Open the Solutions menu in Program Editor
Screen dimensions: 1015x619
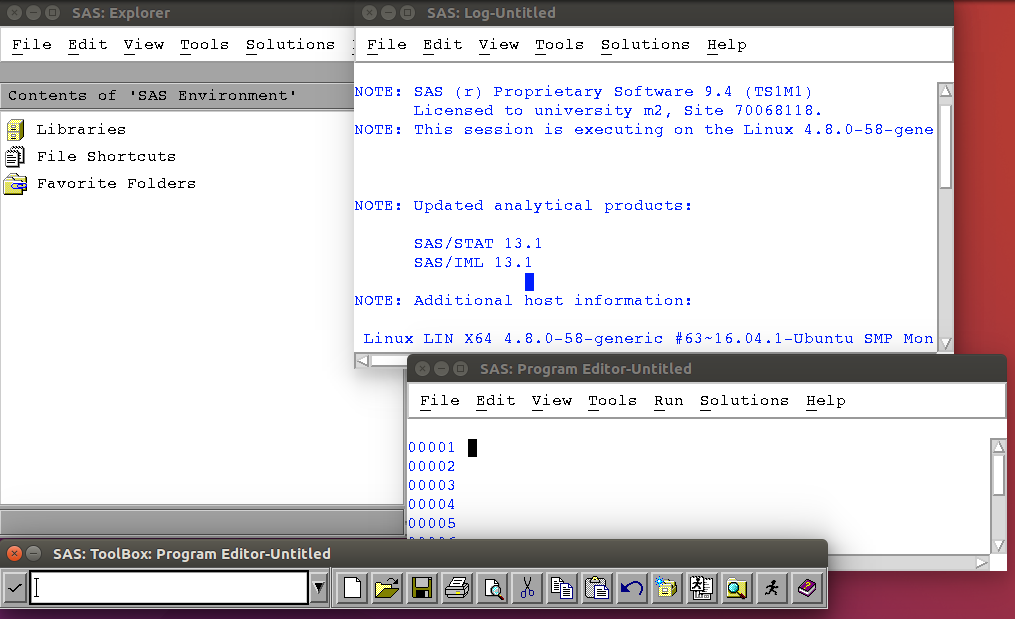(x=744, y=401)
